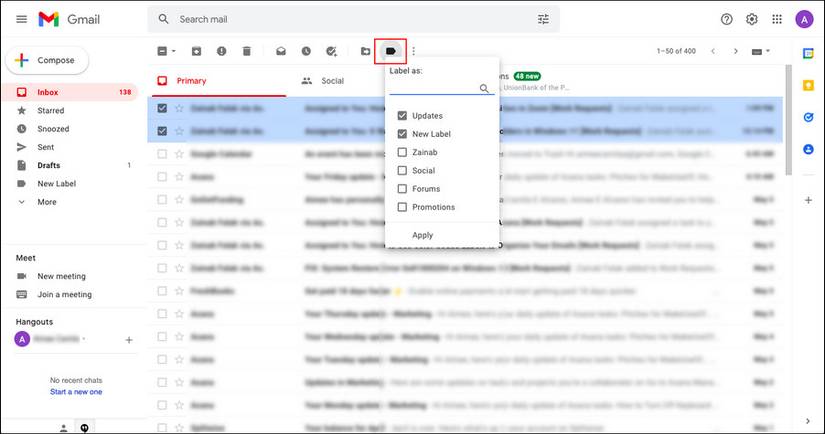Click the Compose button
The width and height of the screenshot is (825, 434).
pos(47,60)
